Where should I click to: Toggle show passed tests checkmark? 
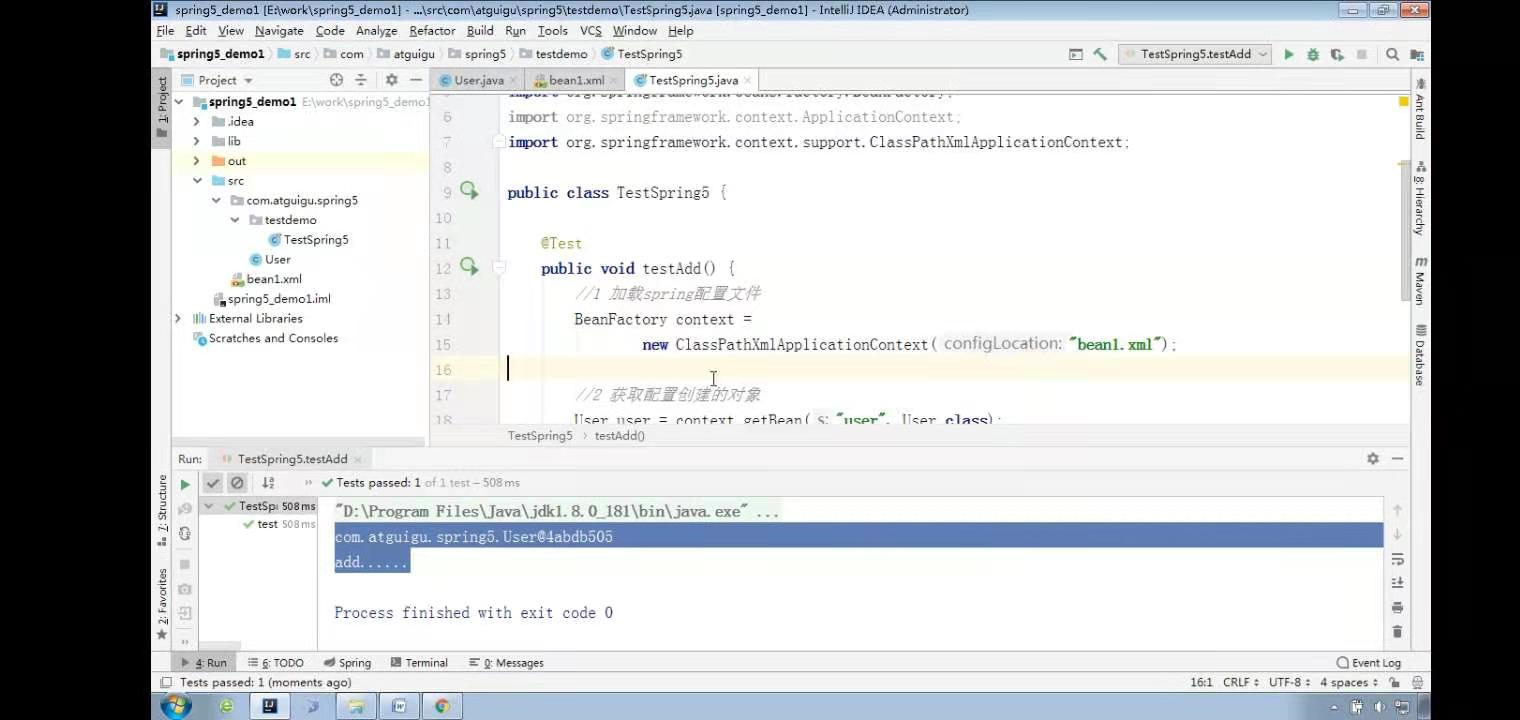pyautogui.click(x=213, y=483)
